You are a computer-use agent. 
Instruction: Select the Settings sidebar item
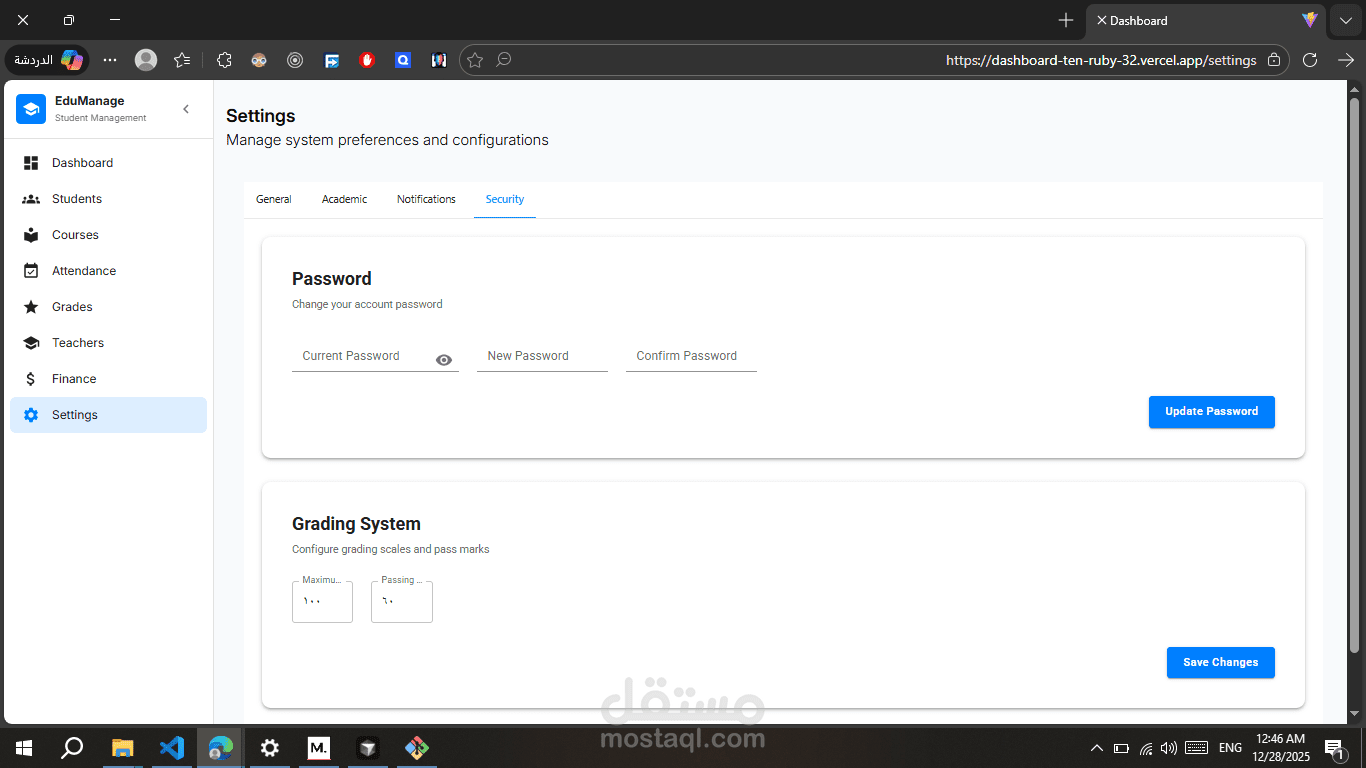click(108, 415)
